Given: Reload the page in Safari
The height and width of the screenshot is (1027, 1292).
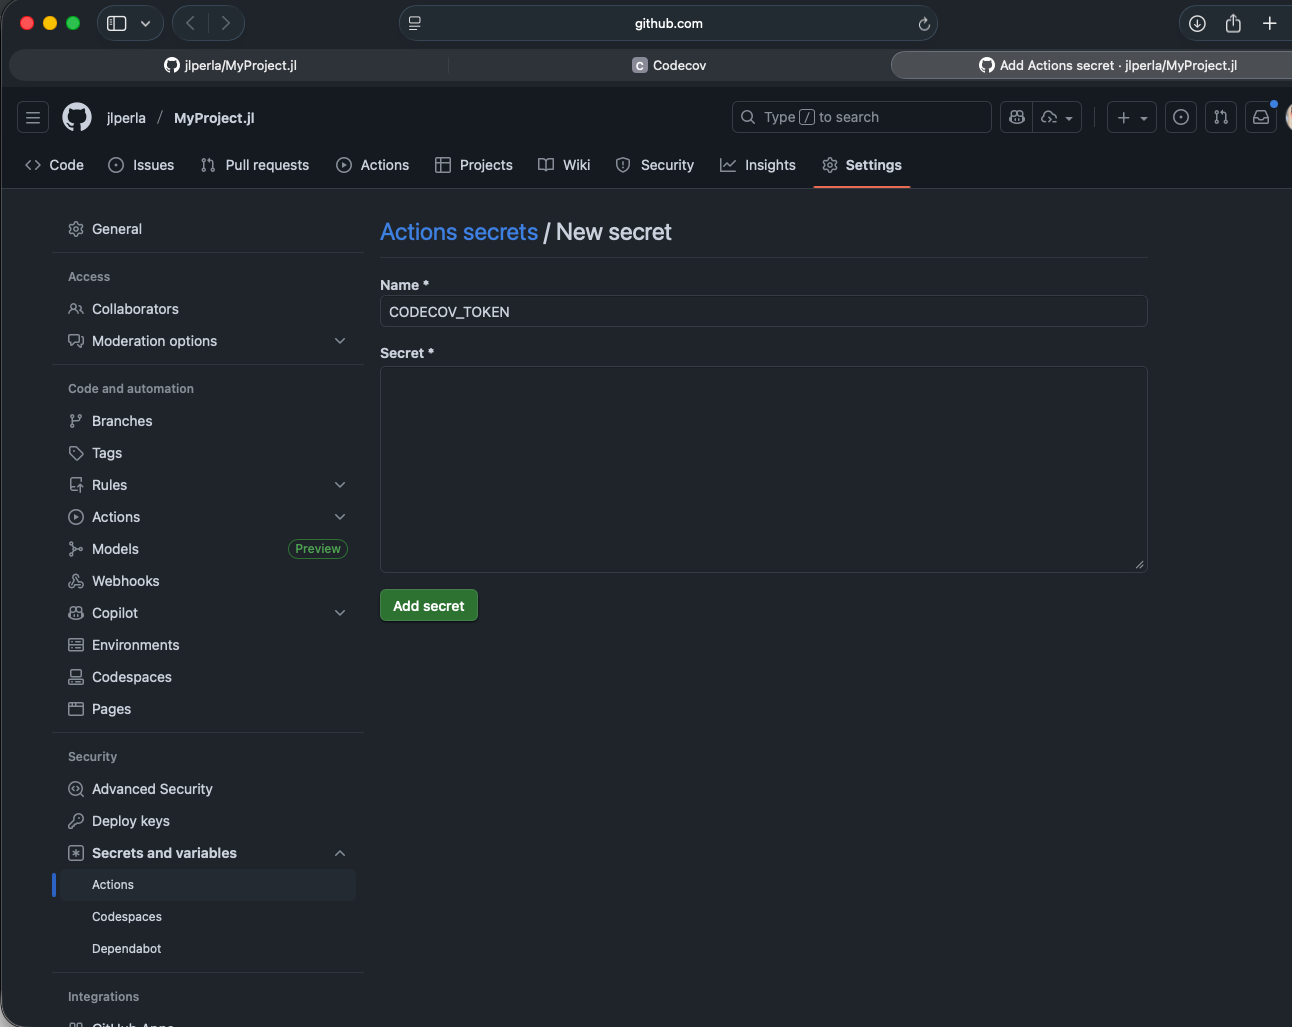Looking at the screenshot, I should coord(924,24).
